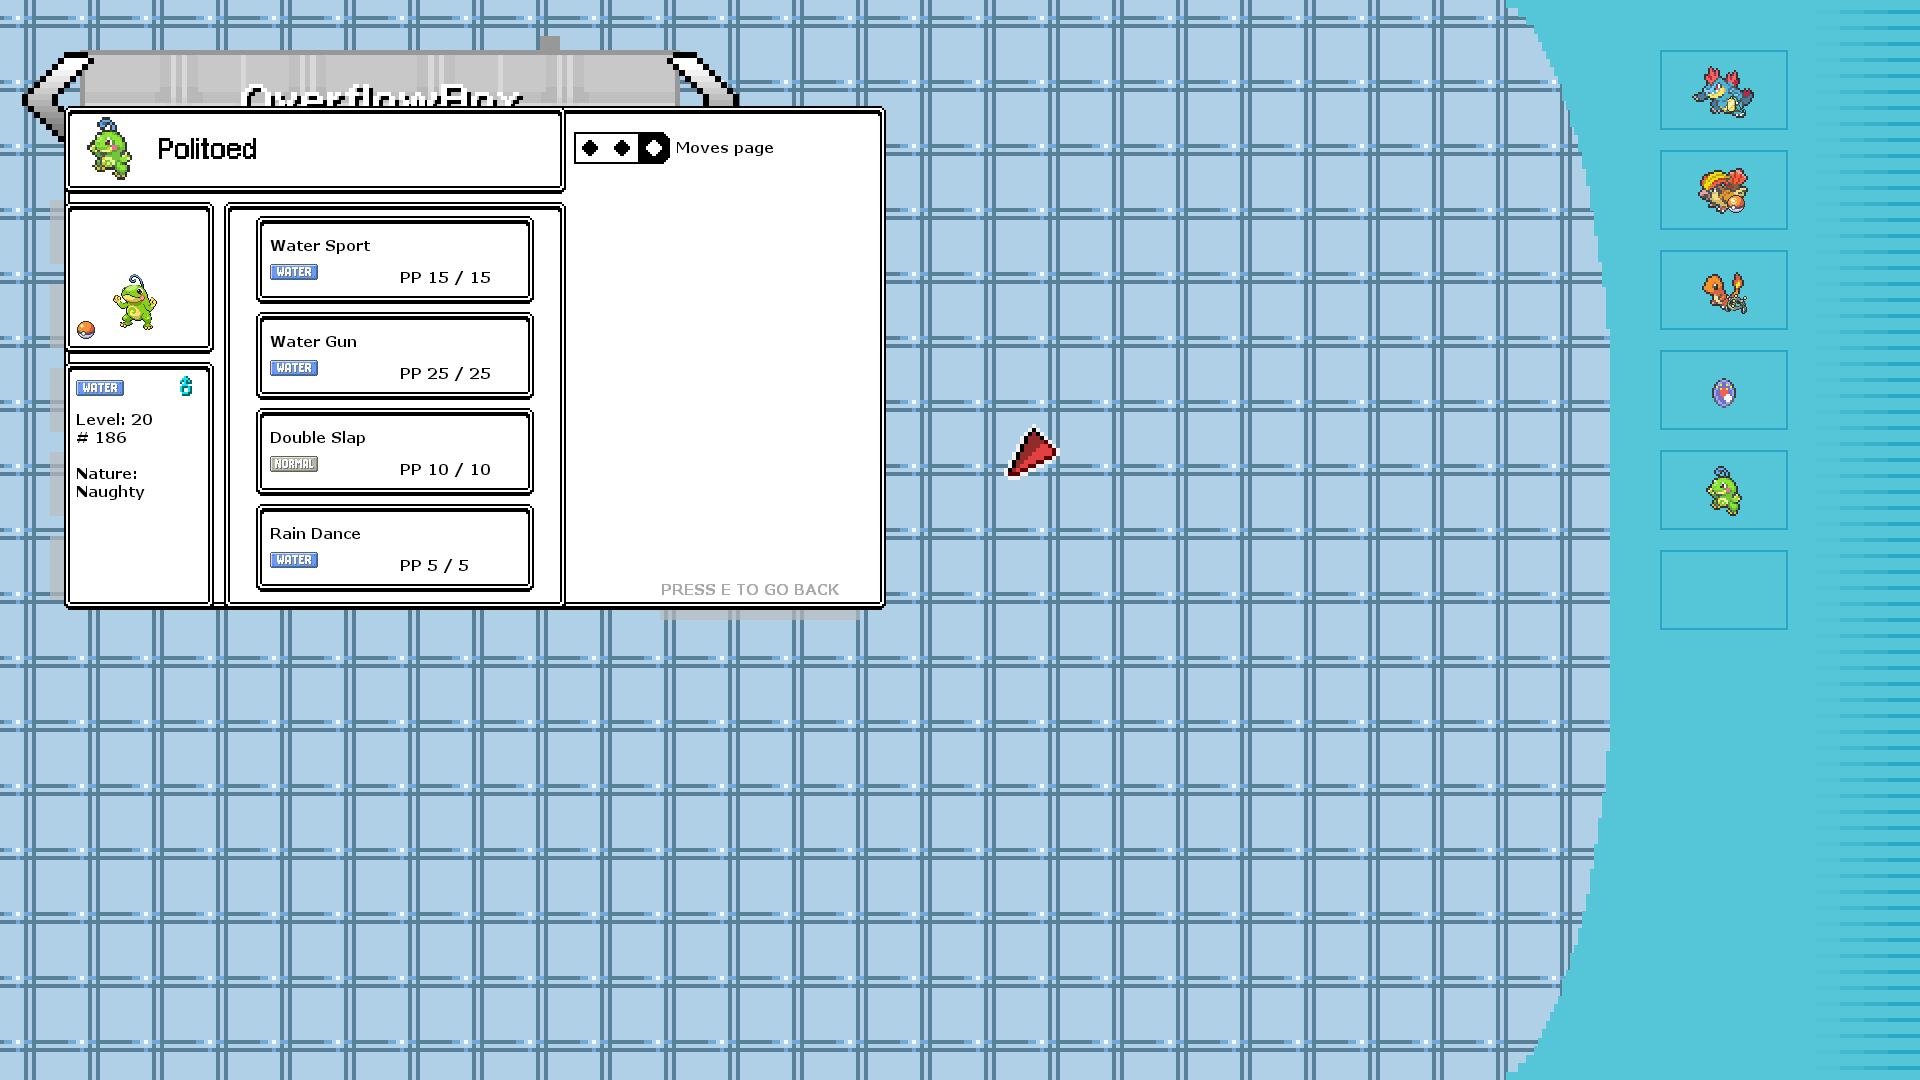Image resolution: width=1920 pixels, height=1080 pixels.
Task: Click the Poké Ball icon in the portrait box
Action: coord(86,330)
